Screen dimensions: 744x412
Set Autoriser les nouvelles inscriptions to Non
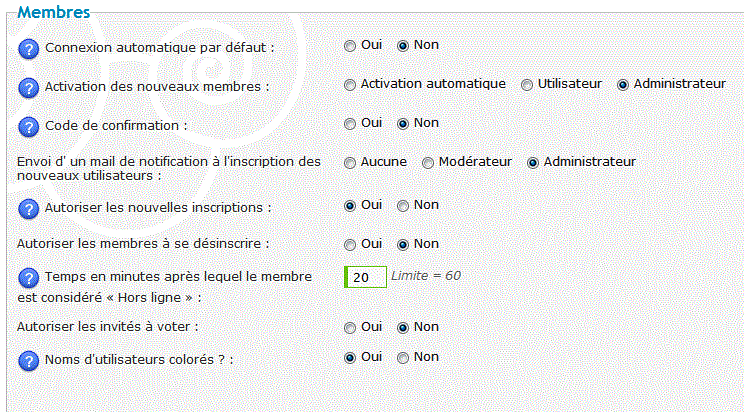tap(403, 206)
